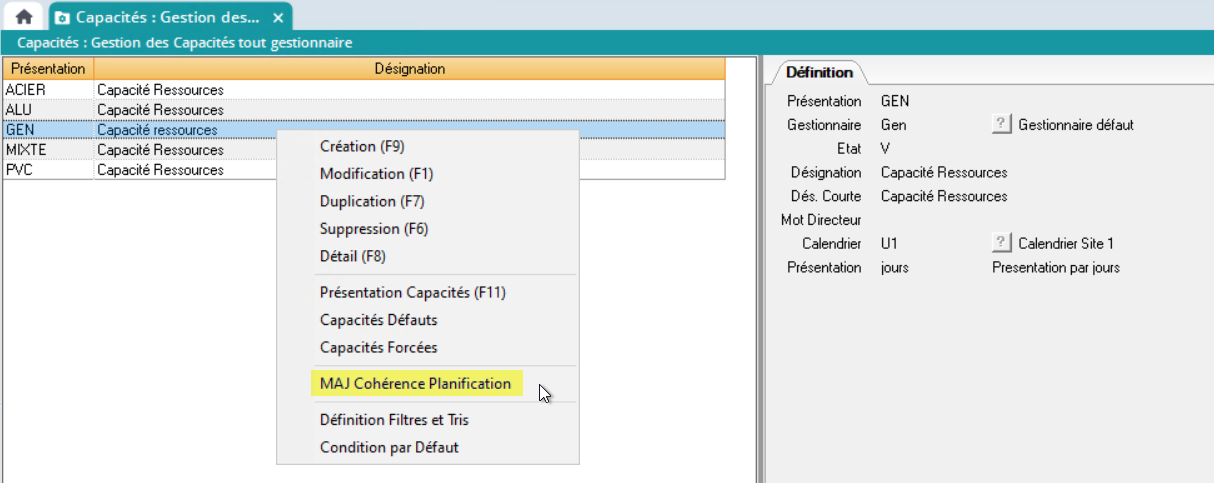Select Capacités Défauts menu item

click(378, 320)
